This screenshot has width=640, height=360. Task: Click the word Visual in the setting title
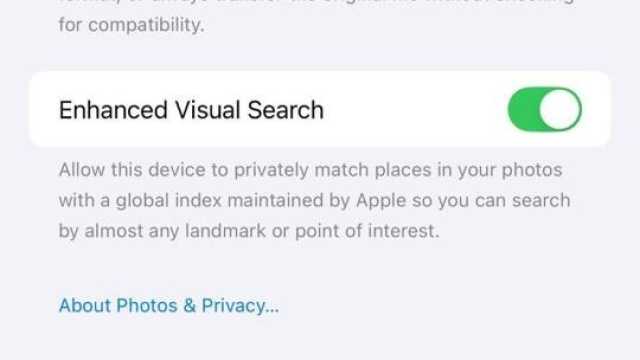[x=207, y=110]
